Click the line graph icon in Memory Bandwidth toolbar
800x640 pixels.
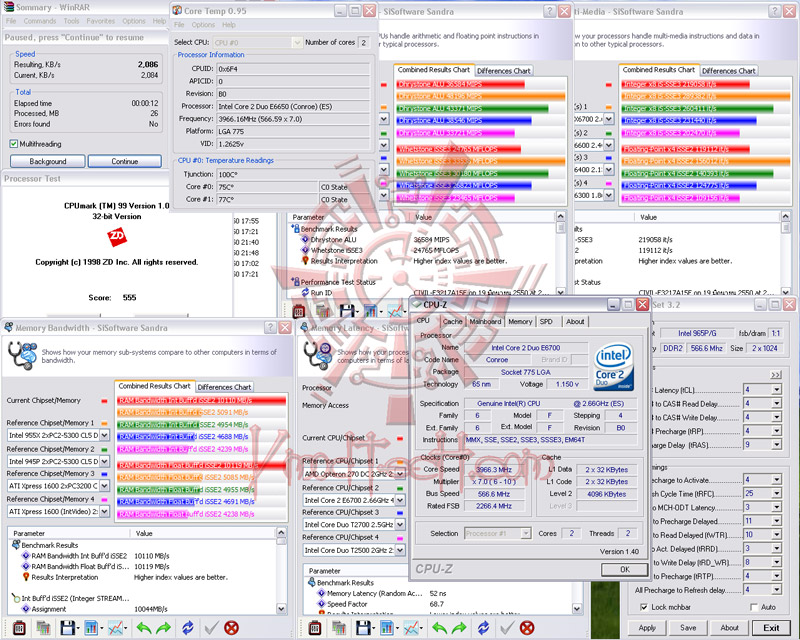115,627
